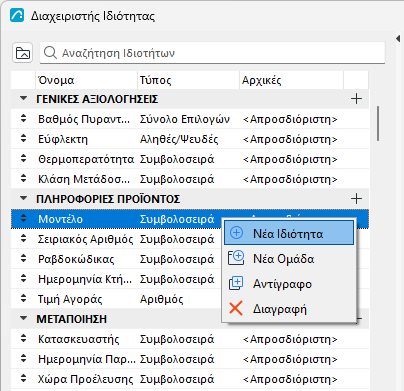Select the Τιμή Αγοράς property name
The height and width of the screenshot is (391, 404).
coord(70,299)
